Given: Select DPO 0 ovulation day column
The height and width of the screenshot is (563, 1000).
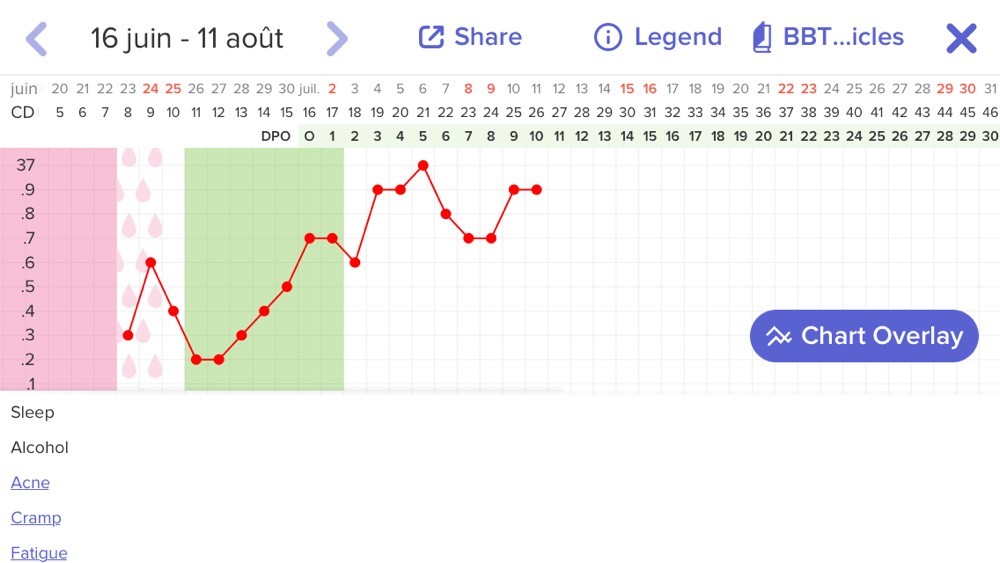Looking at the screenshot, I should [309, 136].
